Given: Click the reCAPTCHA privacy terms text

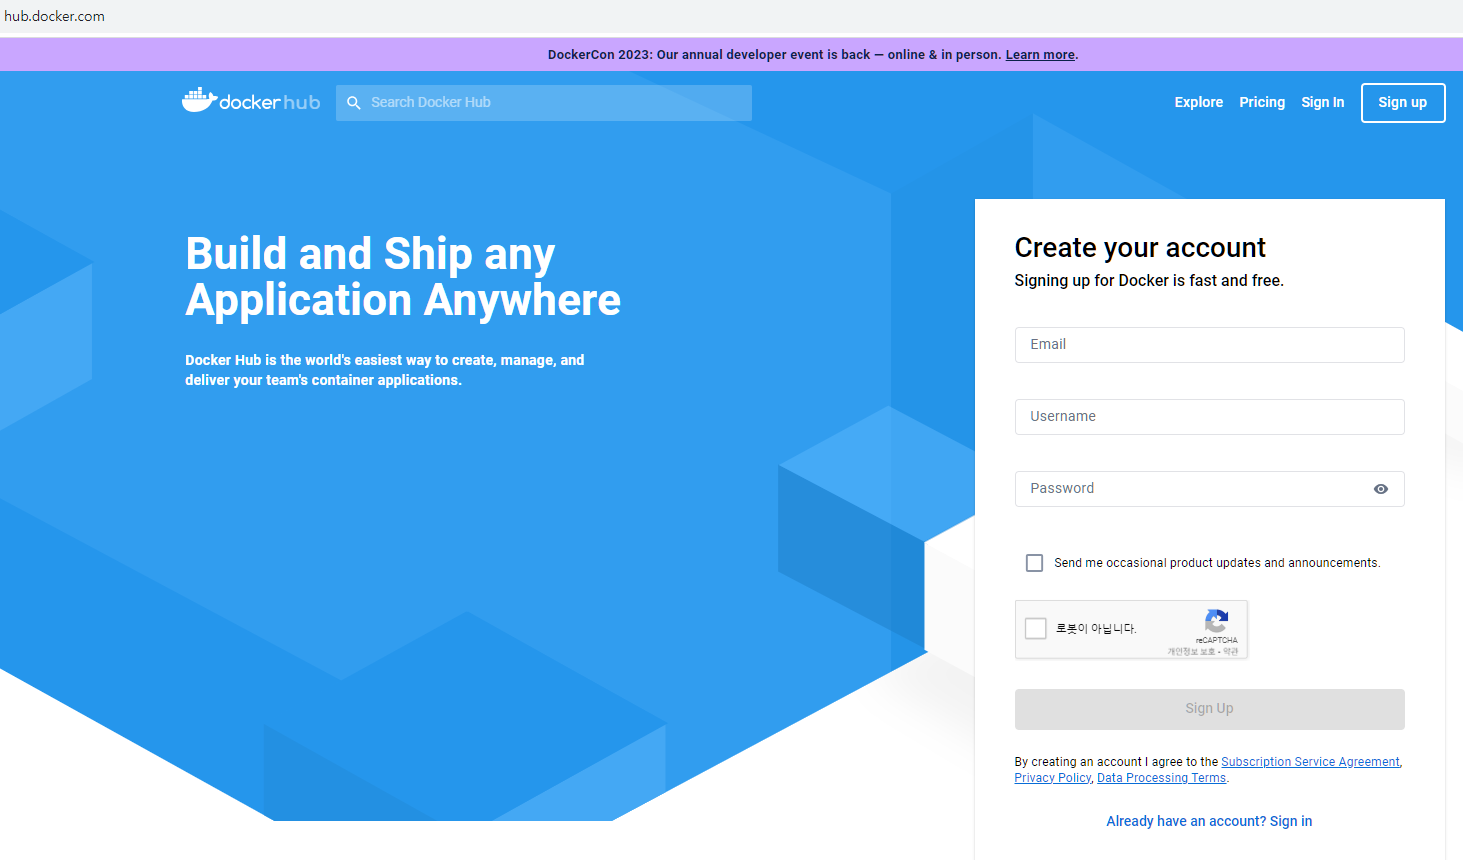Looking at the screenshot, I should (1203, 652).
